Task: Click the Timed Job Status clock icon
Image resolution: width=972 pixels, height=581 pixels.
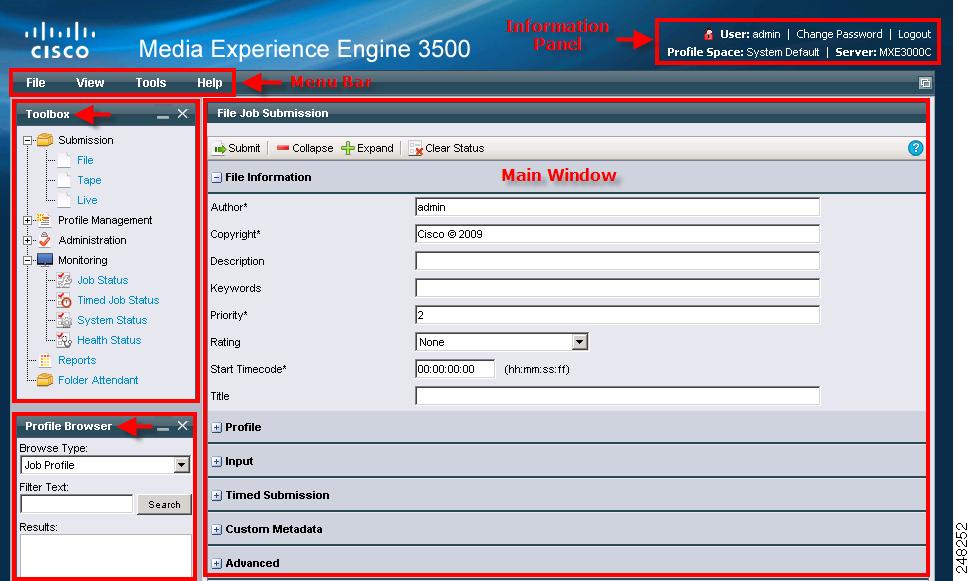Action: (x=64, y=300)
